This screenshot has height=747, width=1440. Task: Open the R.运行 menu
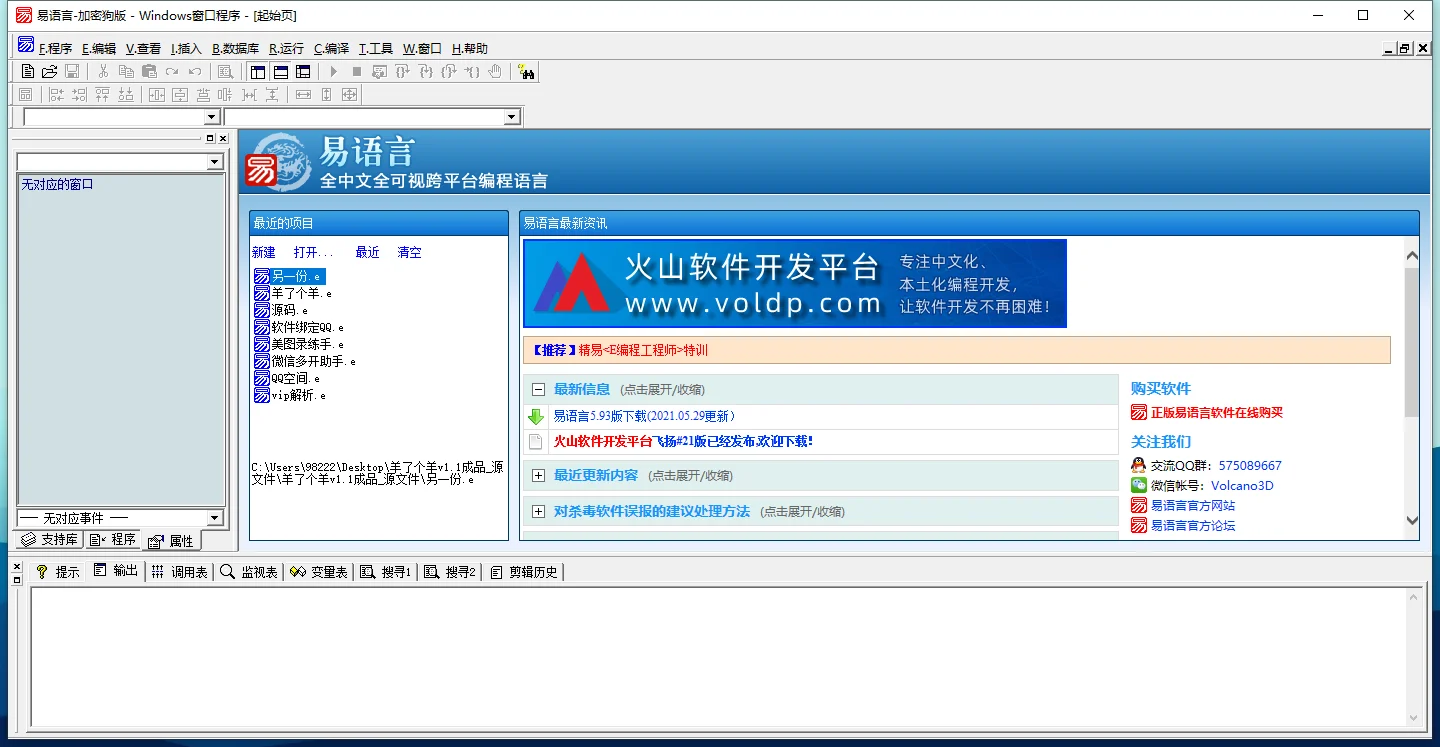[287, 47]
